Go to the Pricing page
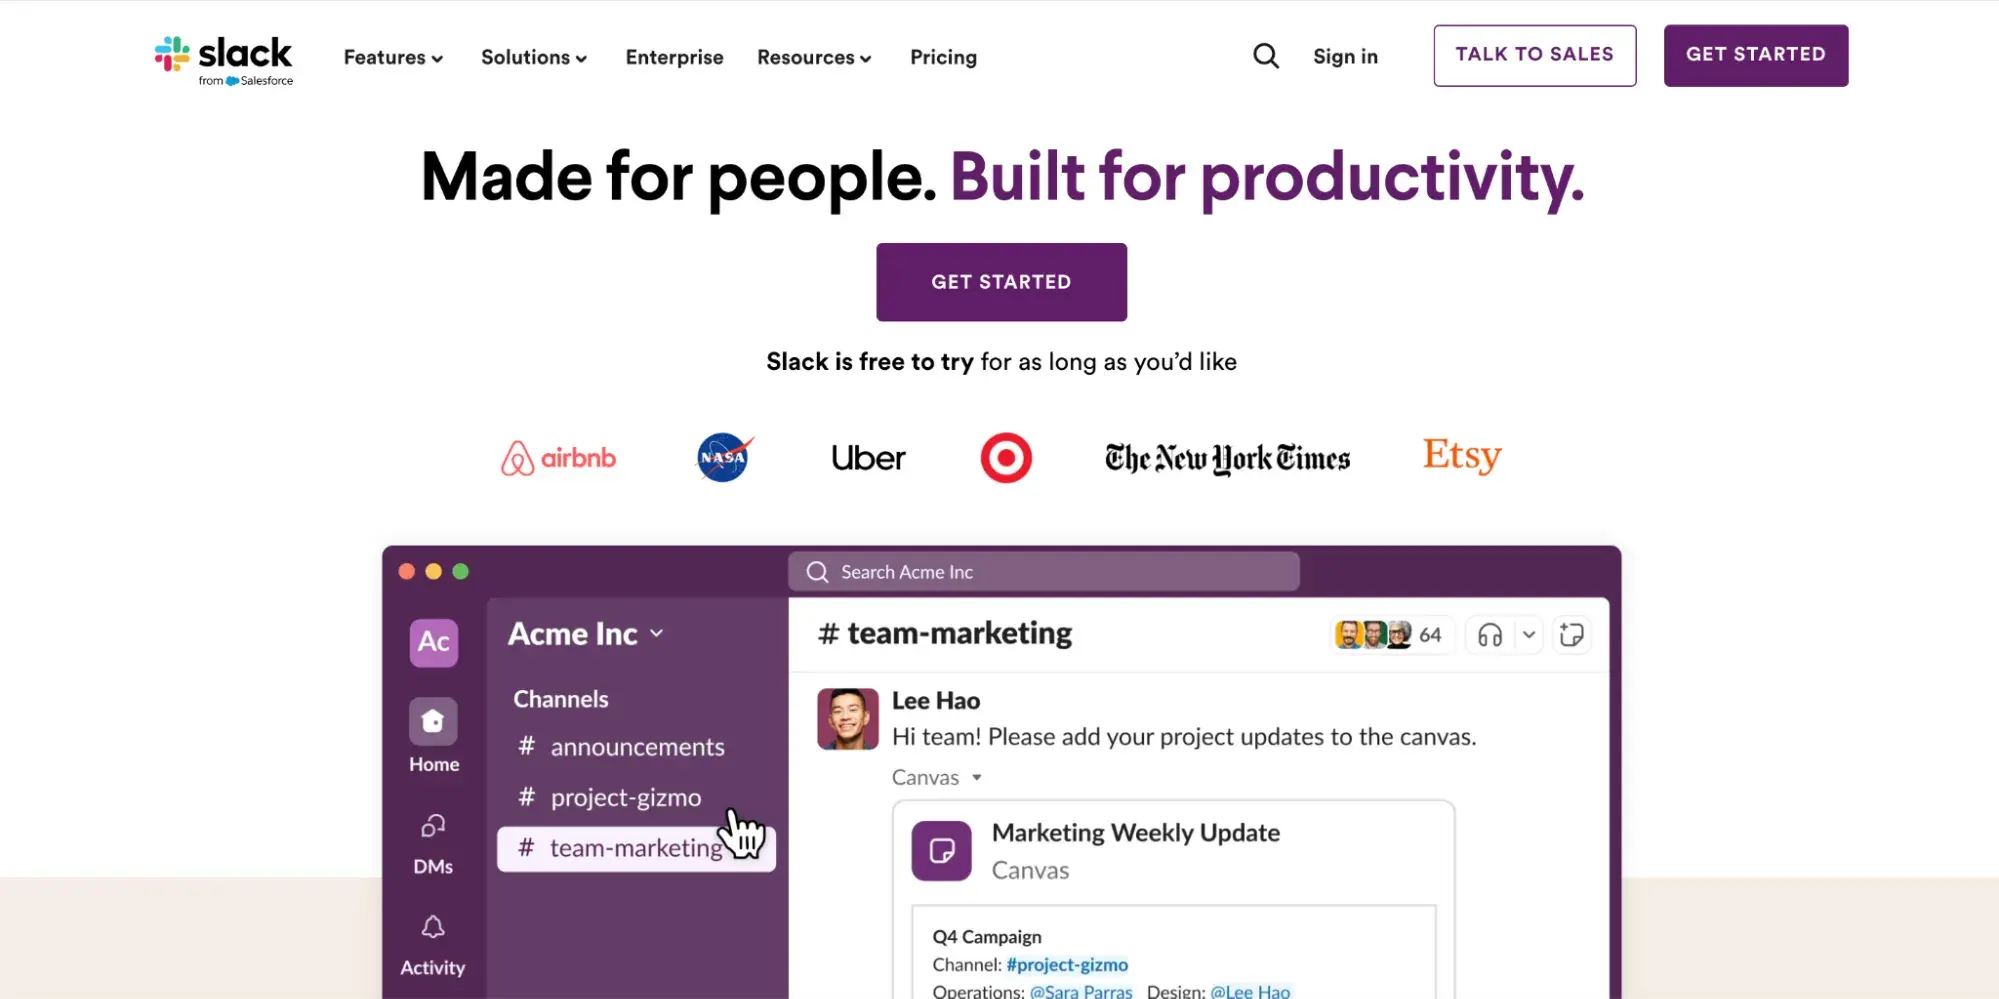This screenshot has width=1999, height=999. (943, 58)
